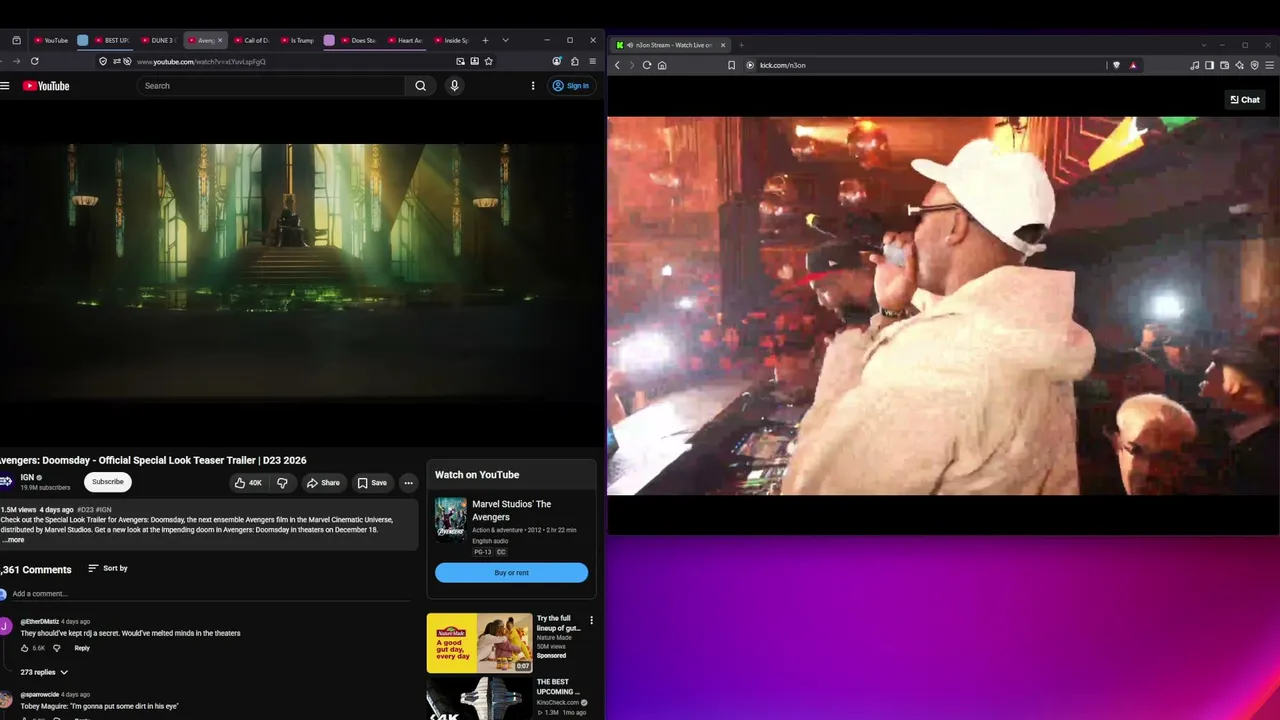Dislike the comment by @EtherDMatiz

(56, 648)
